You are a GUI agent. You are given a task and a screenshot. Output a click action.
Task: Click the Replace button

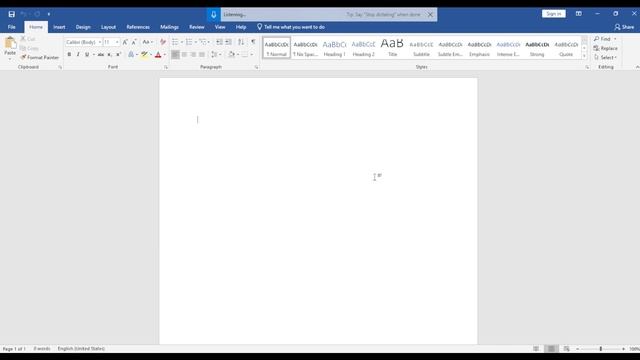[x=605, y=48]
